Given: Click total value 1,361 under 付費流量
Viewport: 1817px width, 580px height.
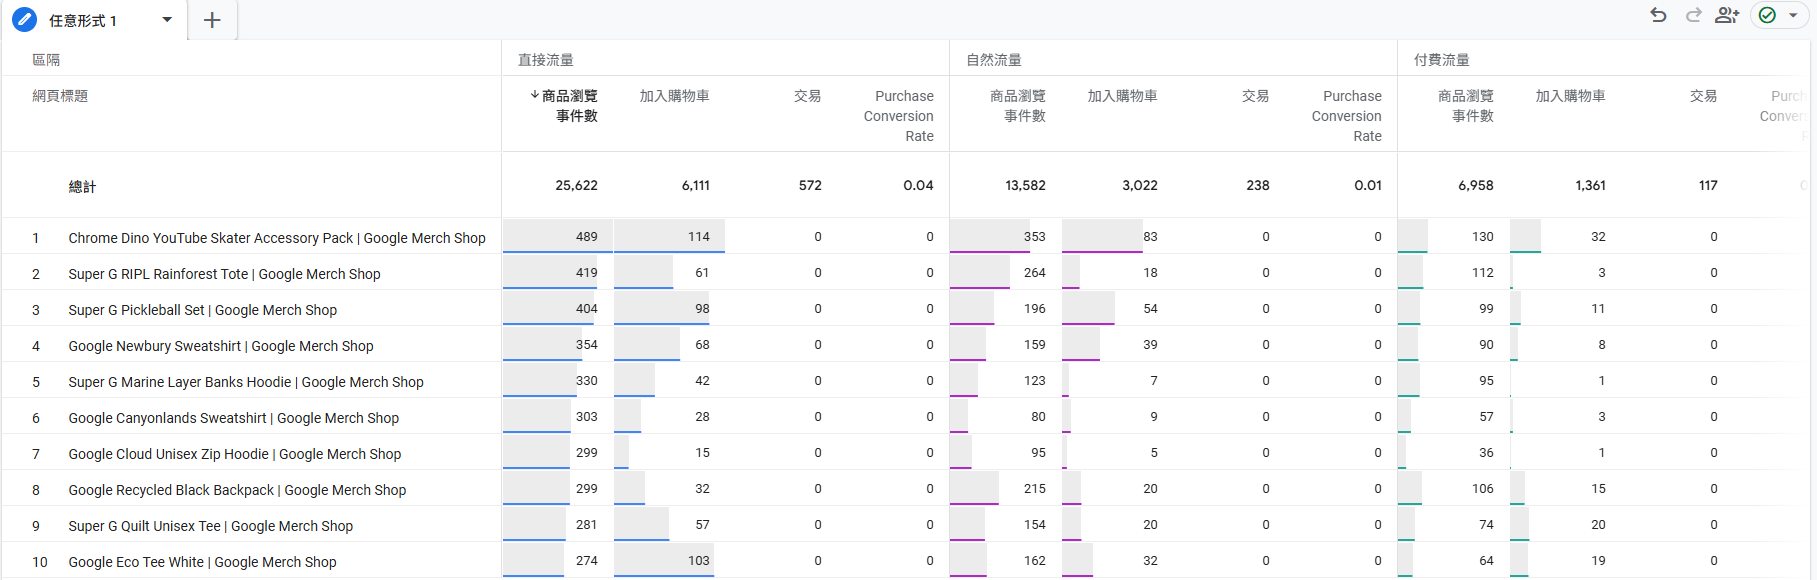Looking at the screenshot, I should coord(1590,185).
